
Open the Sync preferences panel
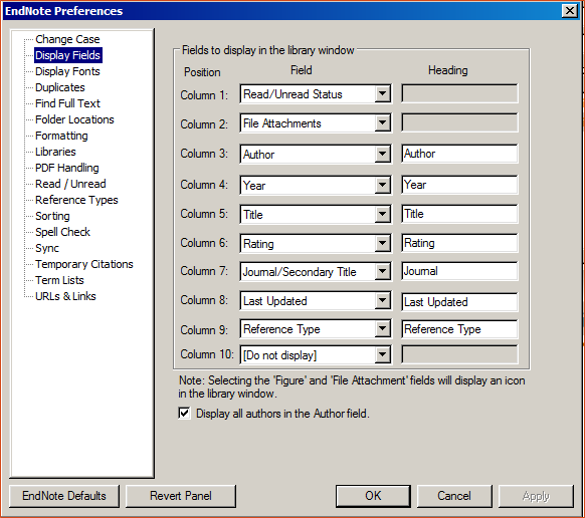(47, 248)
